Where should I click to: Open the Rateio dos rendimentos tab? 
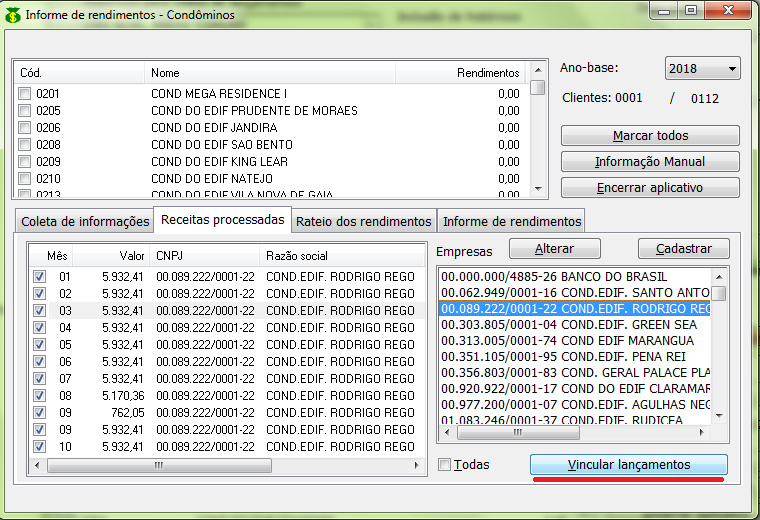click(x=364, y=221)
